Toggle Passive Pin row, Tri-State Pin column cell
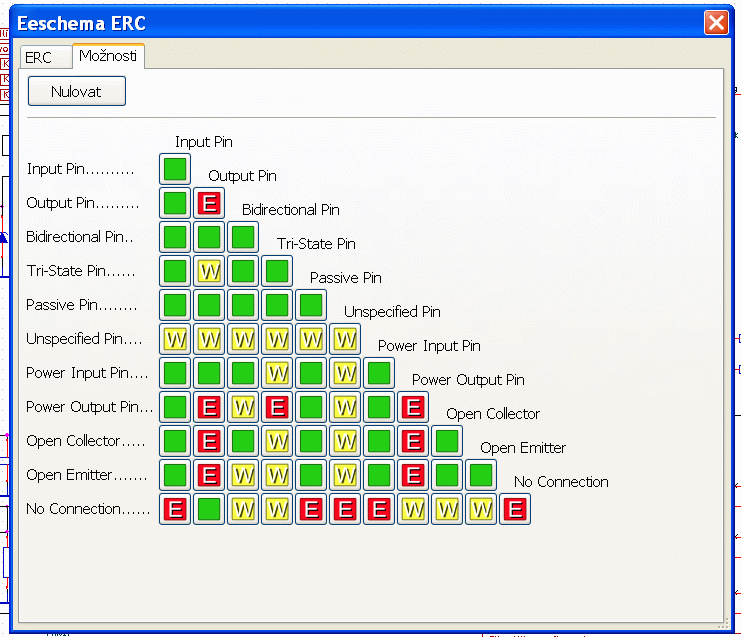741x637 pixels. tap(277, 305)
